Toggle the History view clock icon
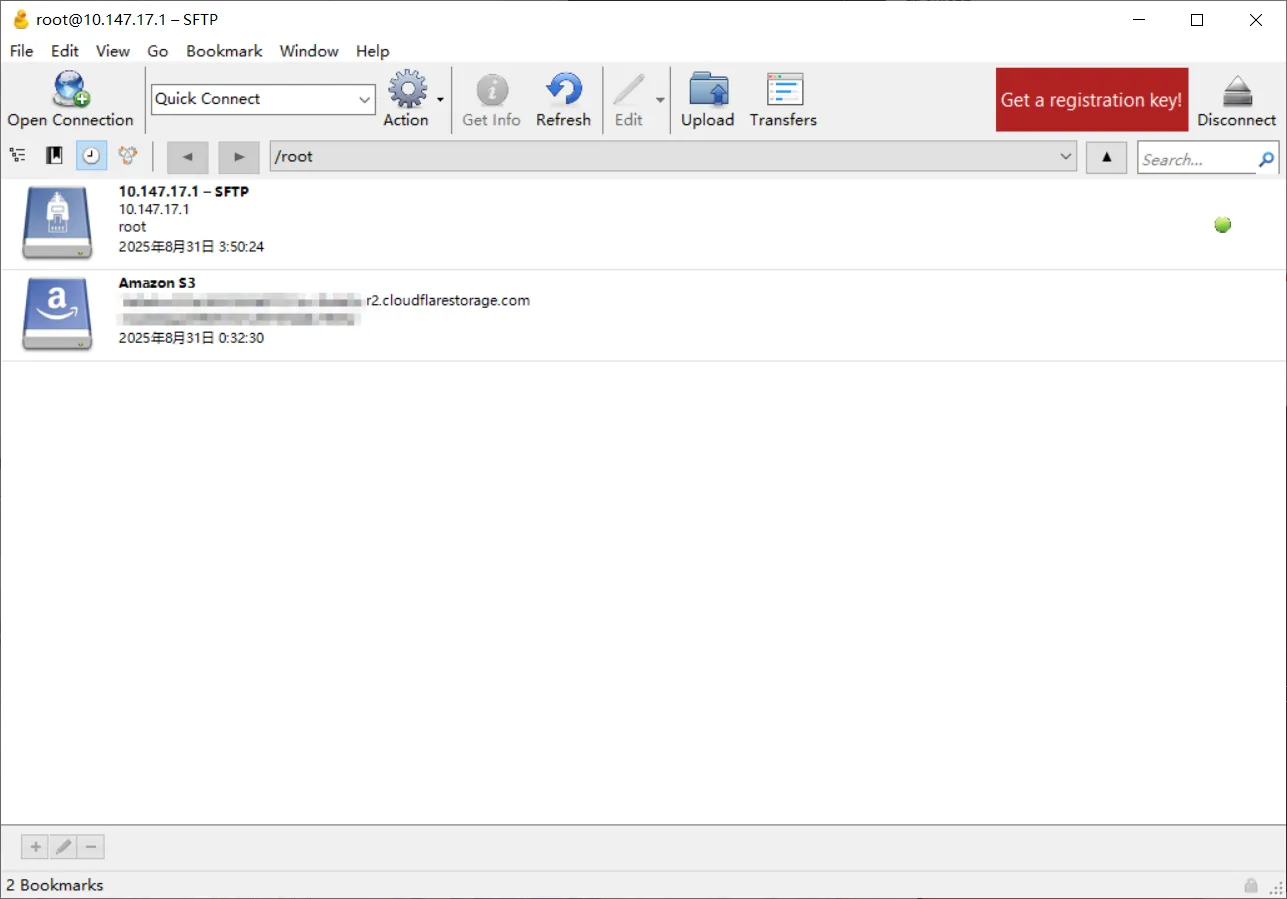1287x899 pixels. (x=91, y=155)
